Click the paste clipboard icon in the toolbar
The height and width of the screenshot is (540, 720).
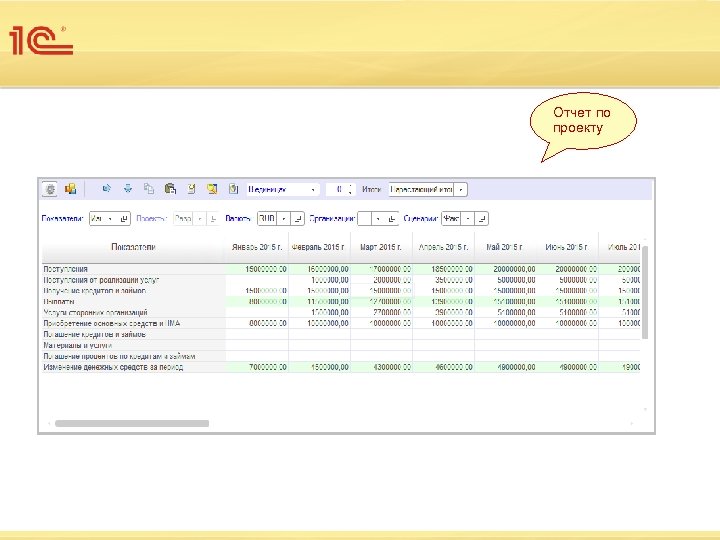pos(170,188)
